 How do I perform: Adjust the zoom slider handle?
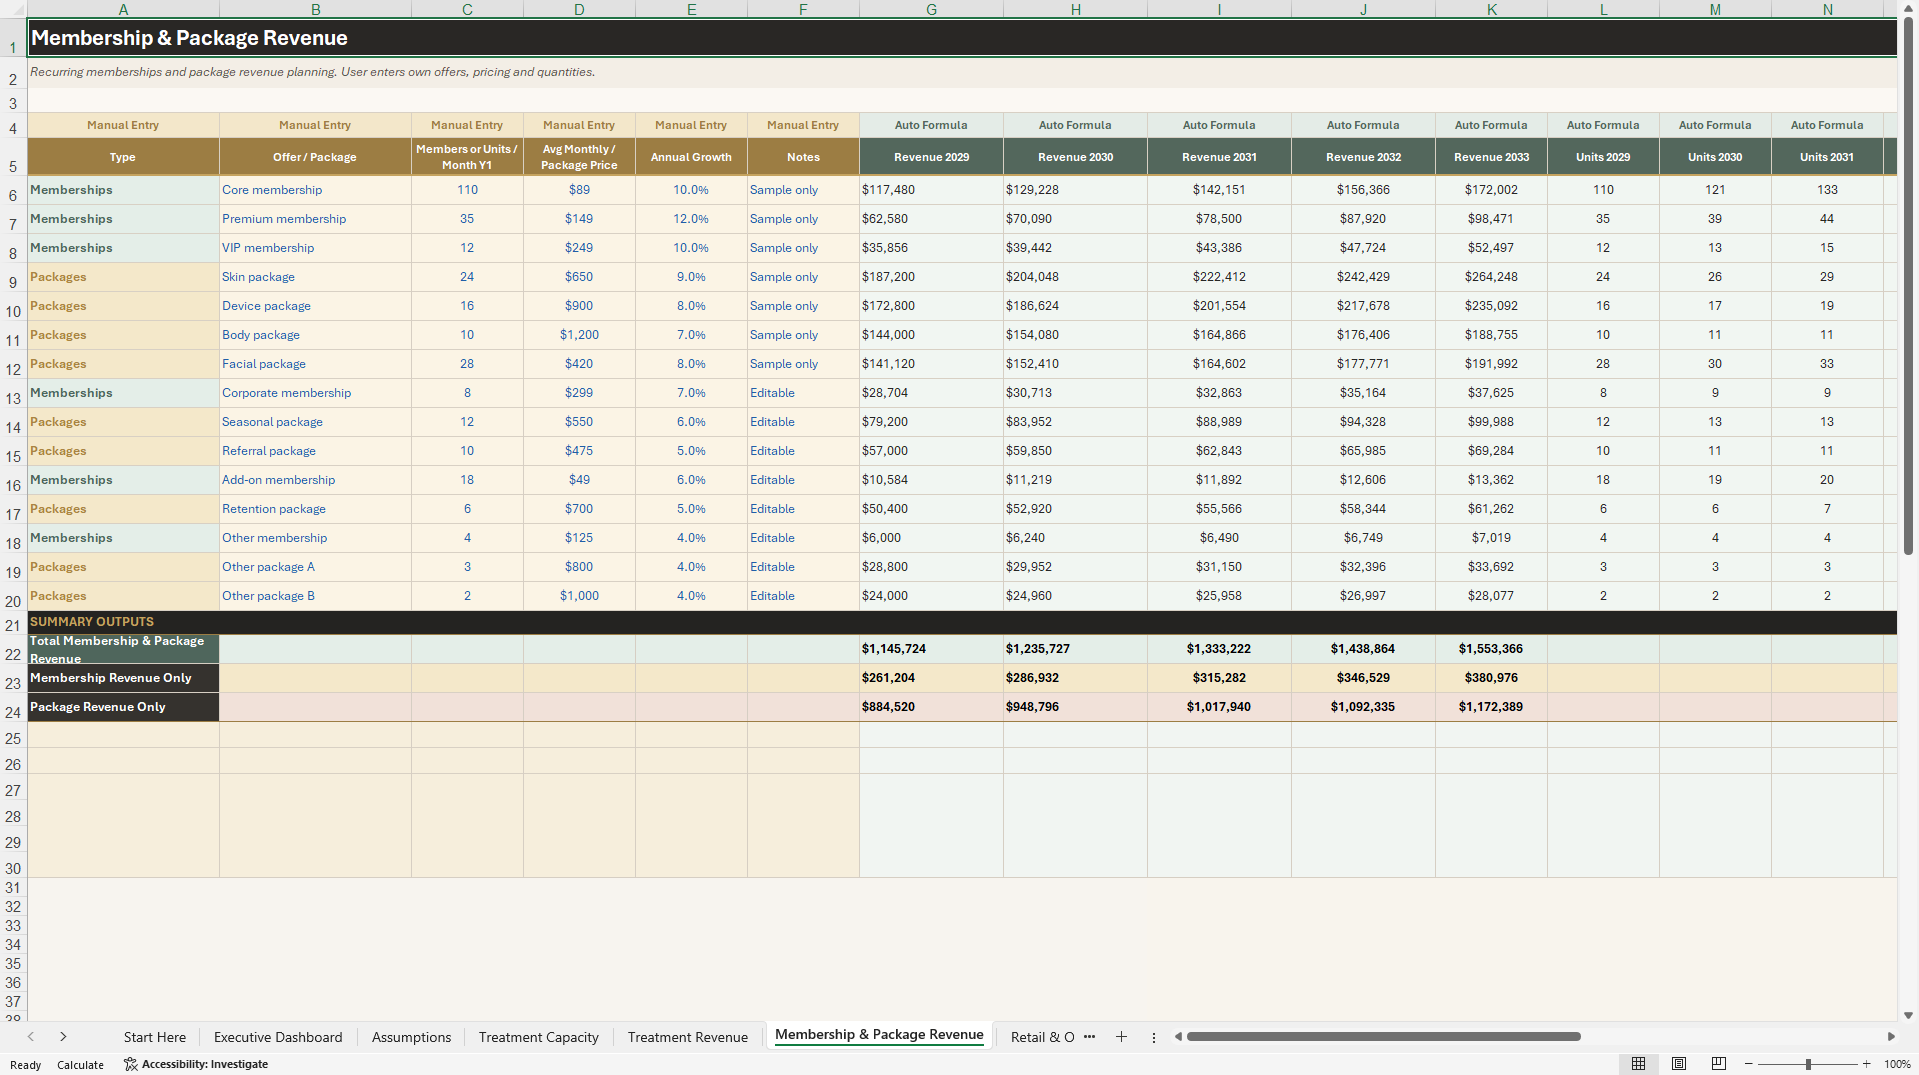click(1808, 1064)
